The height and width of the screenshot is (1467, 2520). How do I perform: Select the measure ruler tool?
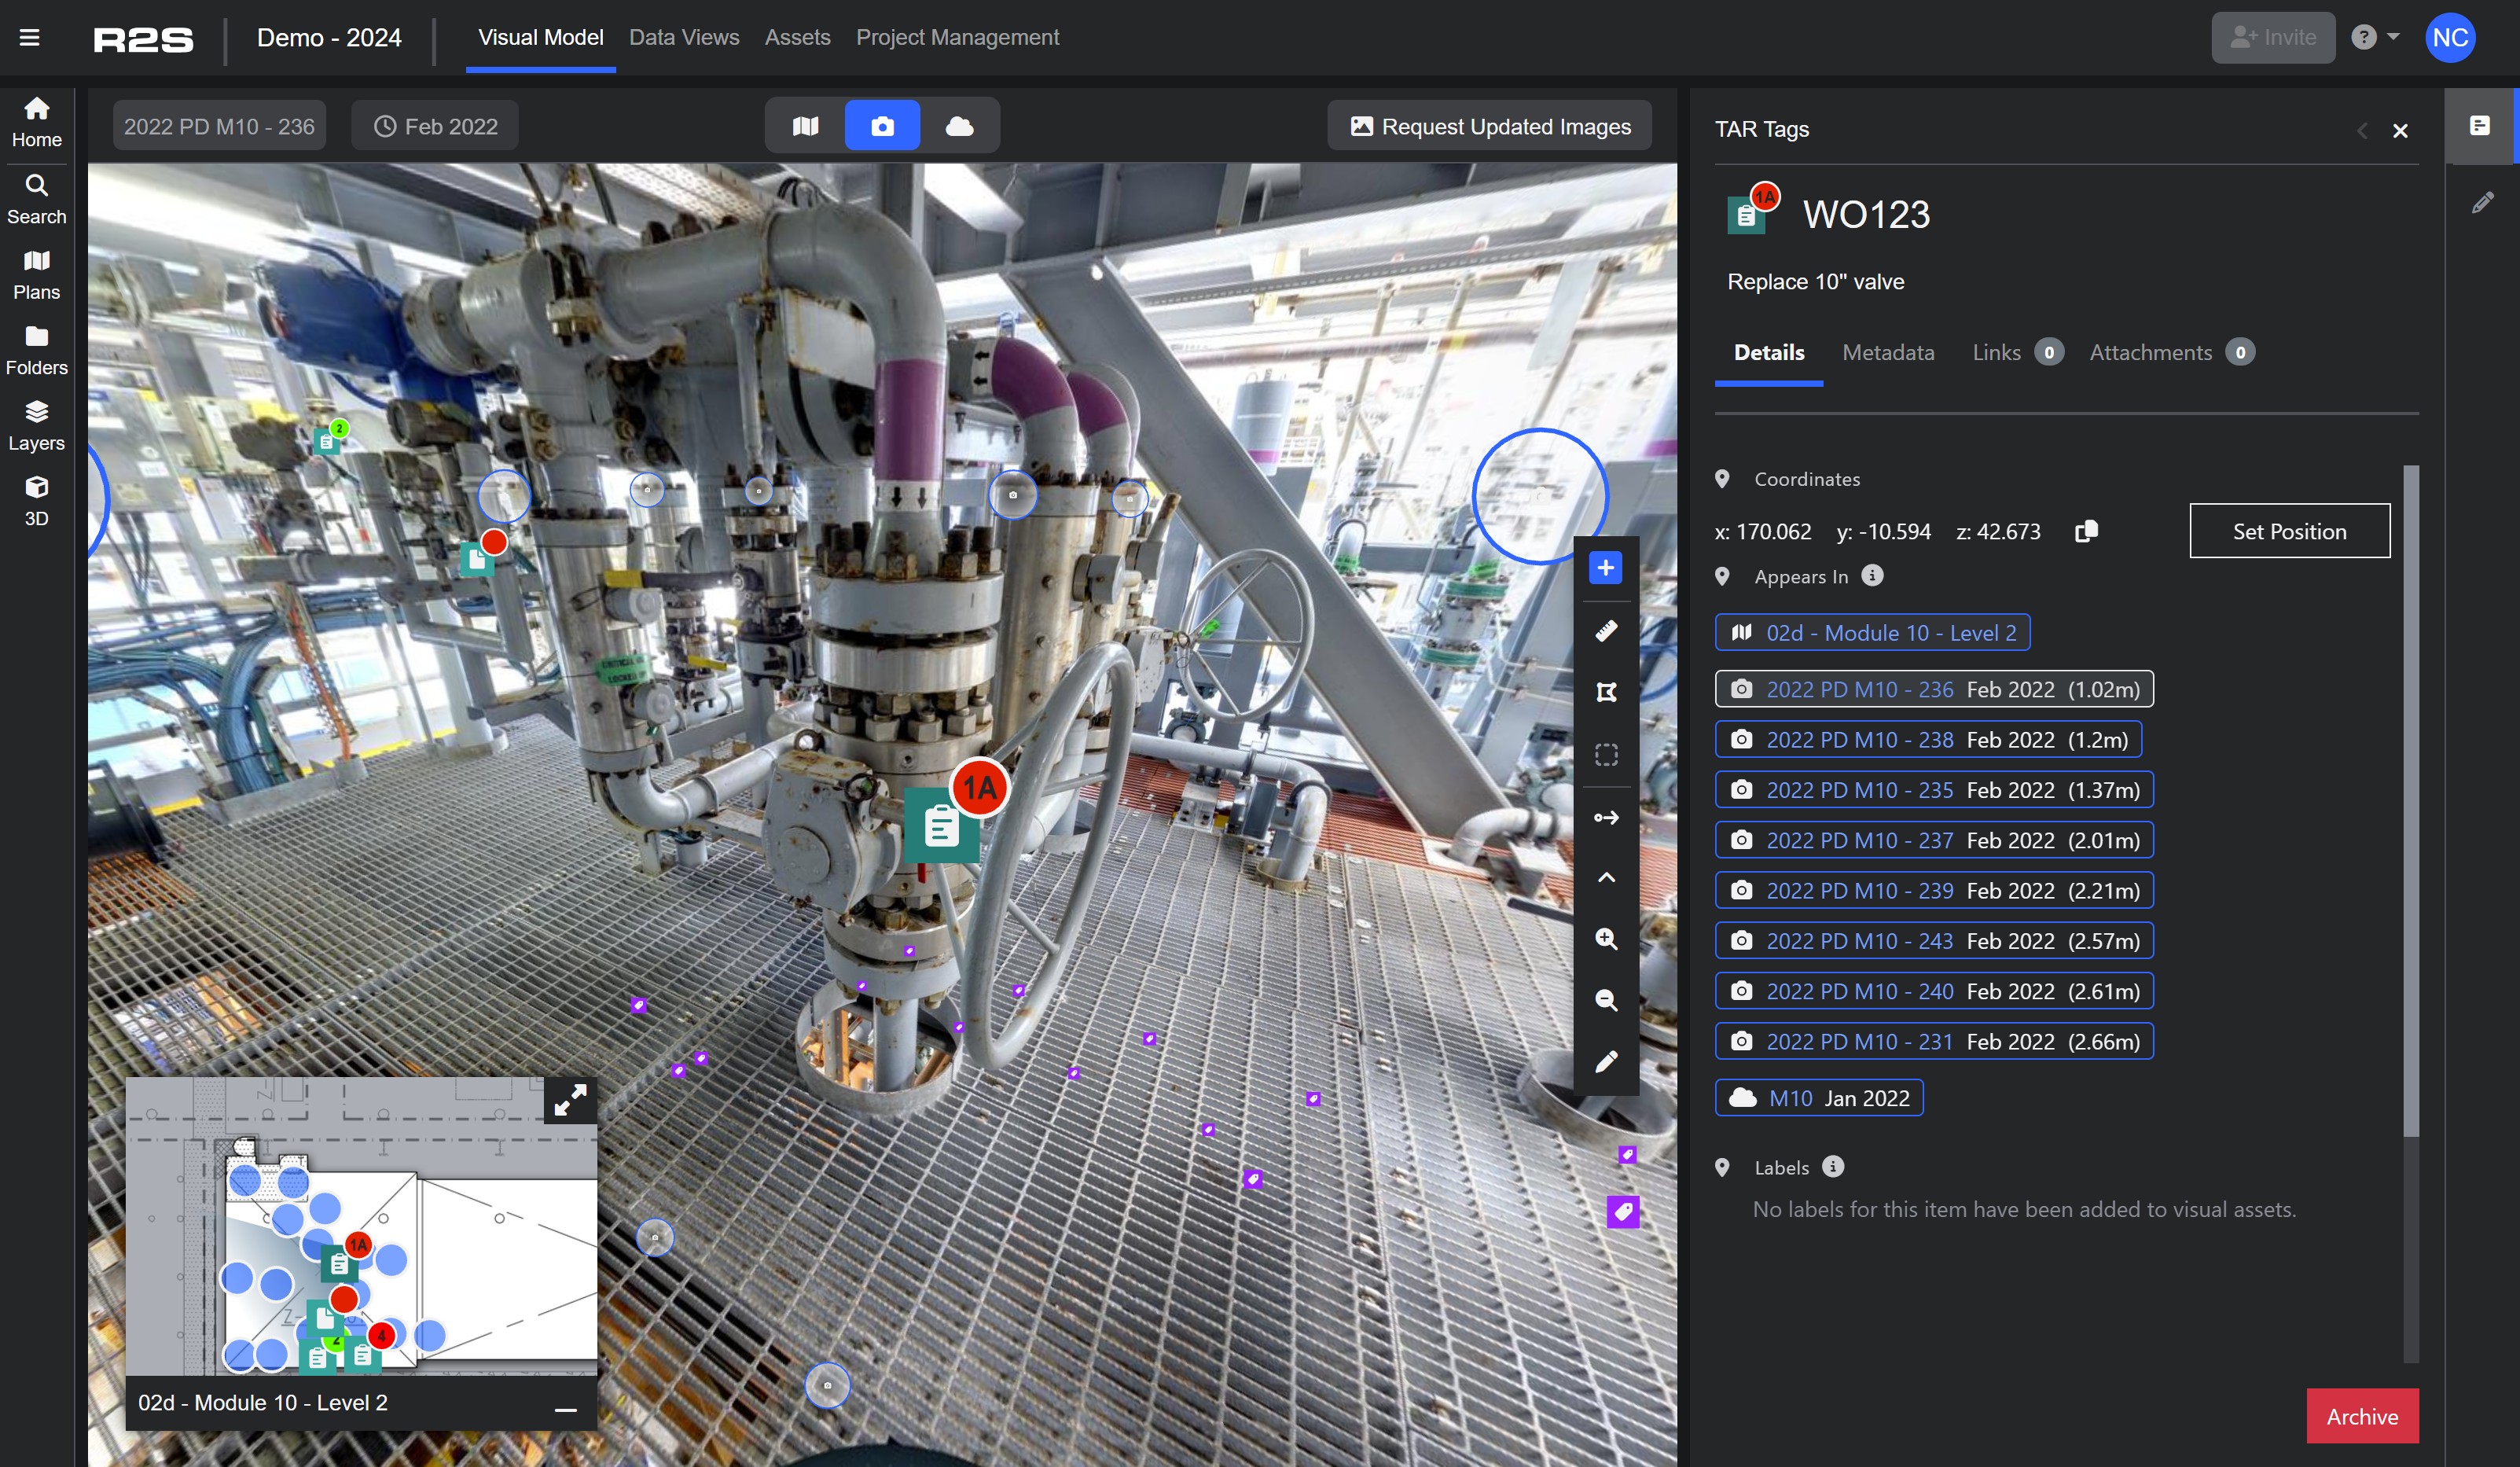(x=1606, y=631)
